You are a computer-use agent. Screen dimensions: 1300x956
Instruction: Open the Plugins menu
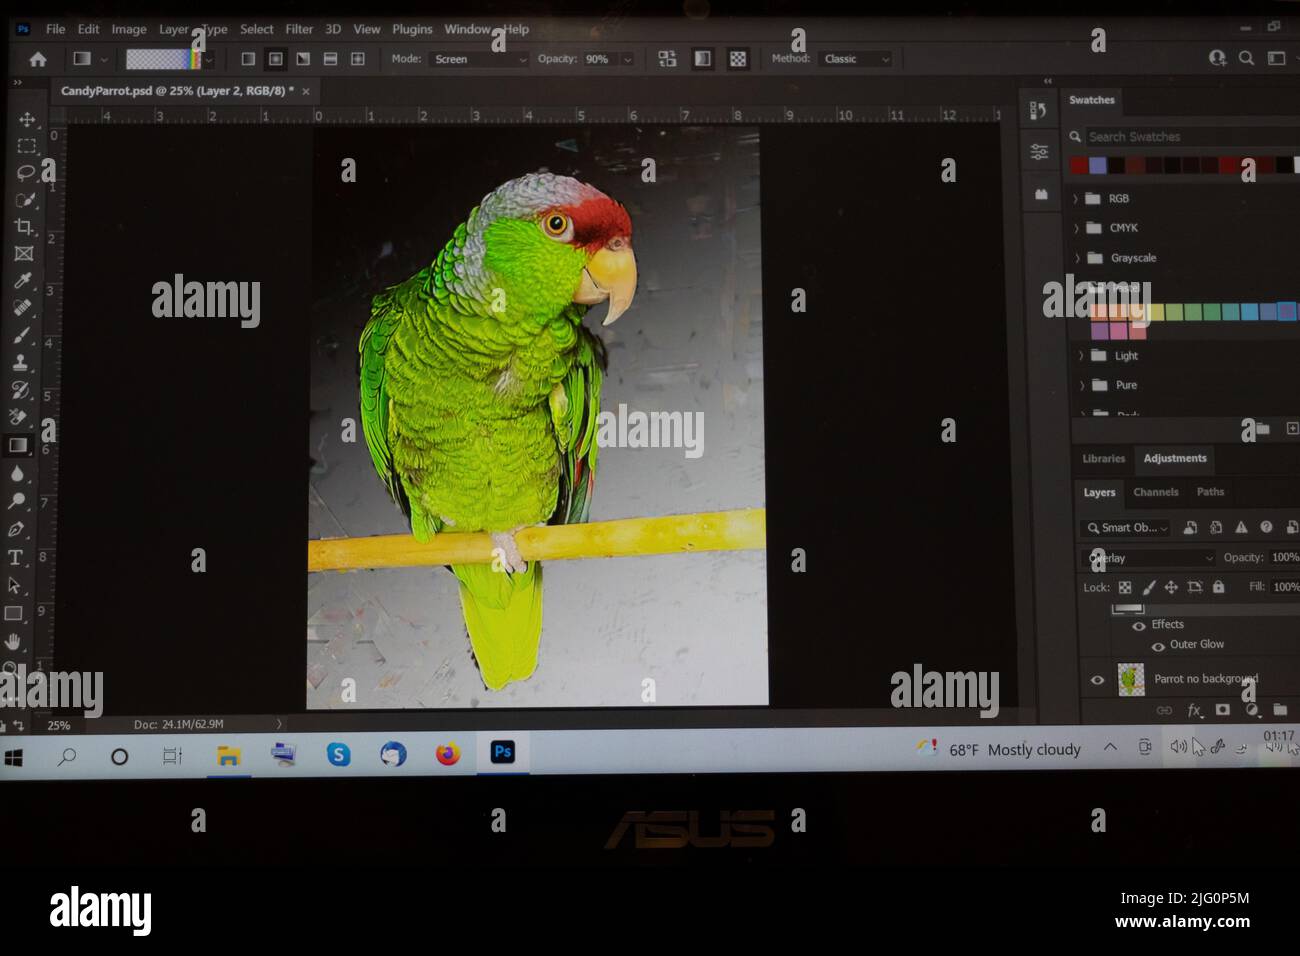[412, 29]
